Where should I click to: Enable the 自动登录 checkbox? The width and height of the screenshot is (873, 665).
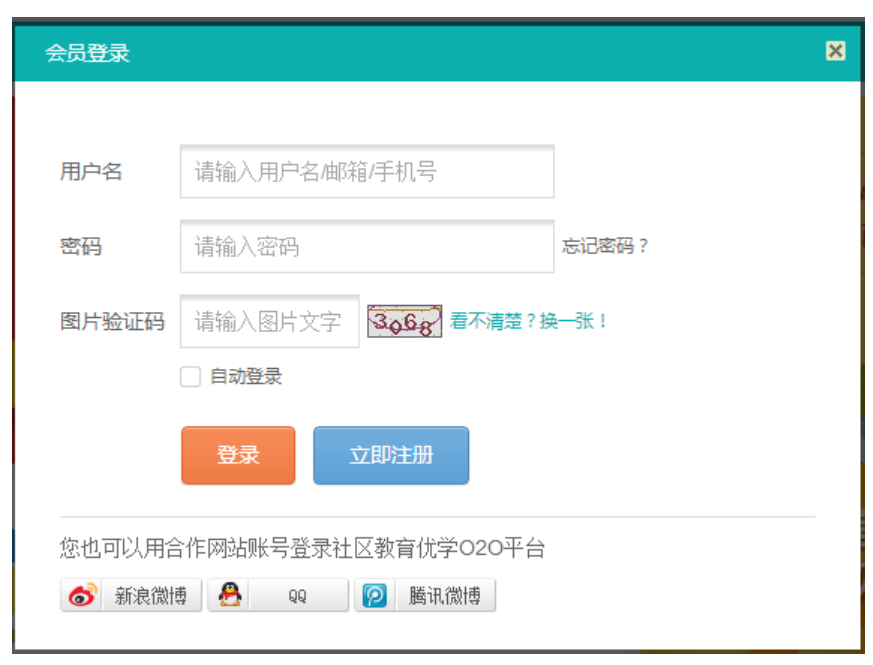pos(190,377)
